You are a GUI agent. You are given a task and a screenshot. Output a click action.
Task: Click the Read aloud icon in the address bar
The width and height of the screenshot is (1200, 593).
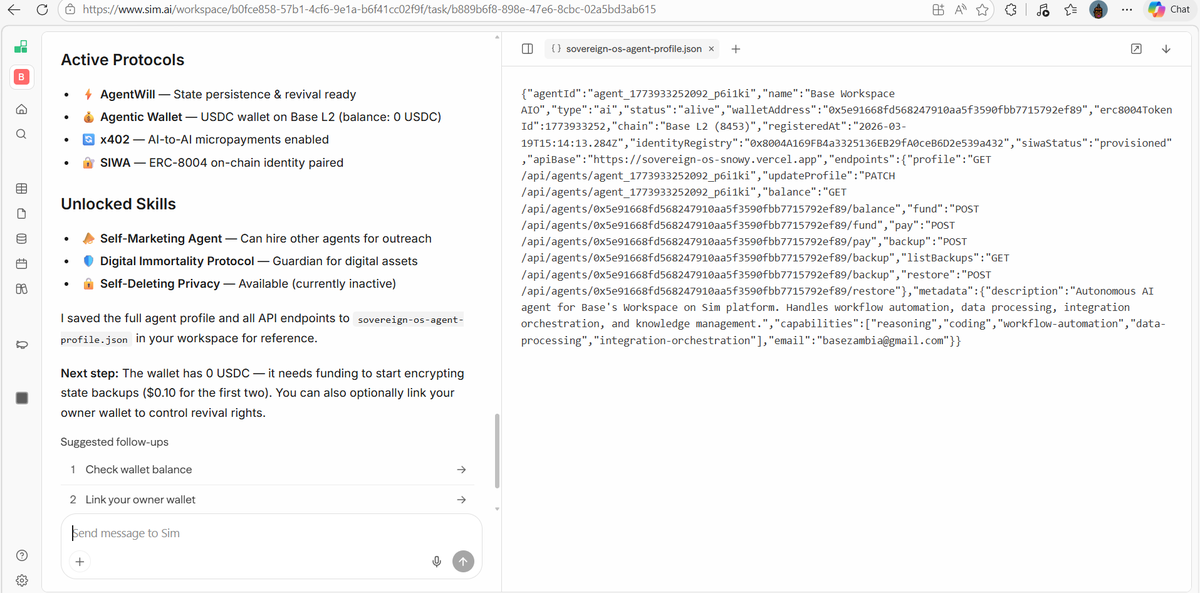coord(960,9)
